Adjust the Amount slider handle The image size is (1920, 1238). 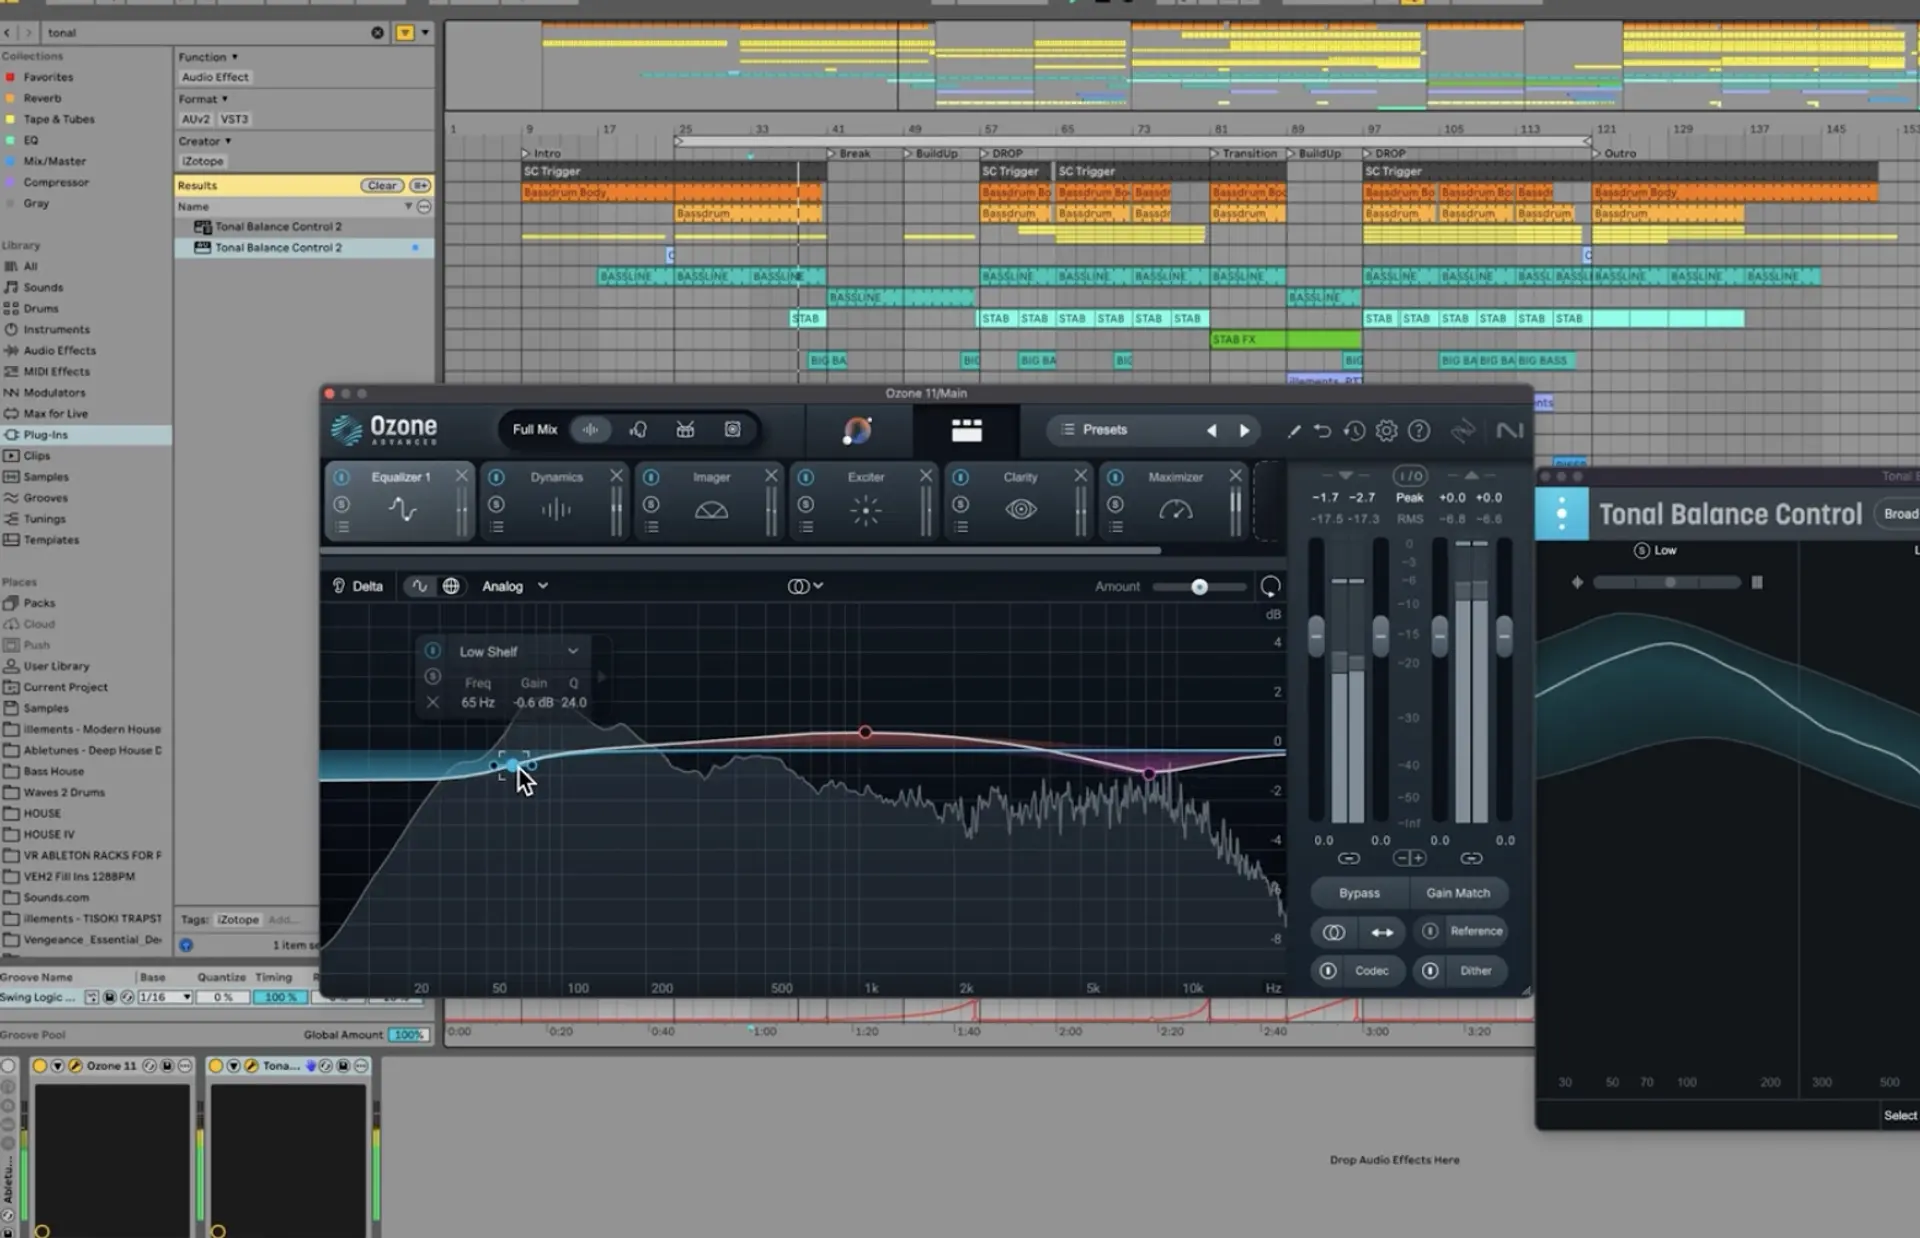pos(1199,587)
